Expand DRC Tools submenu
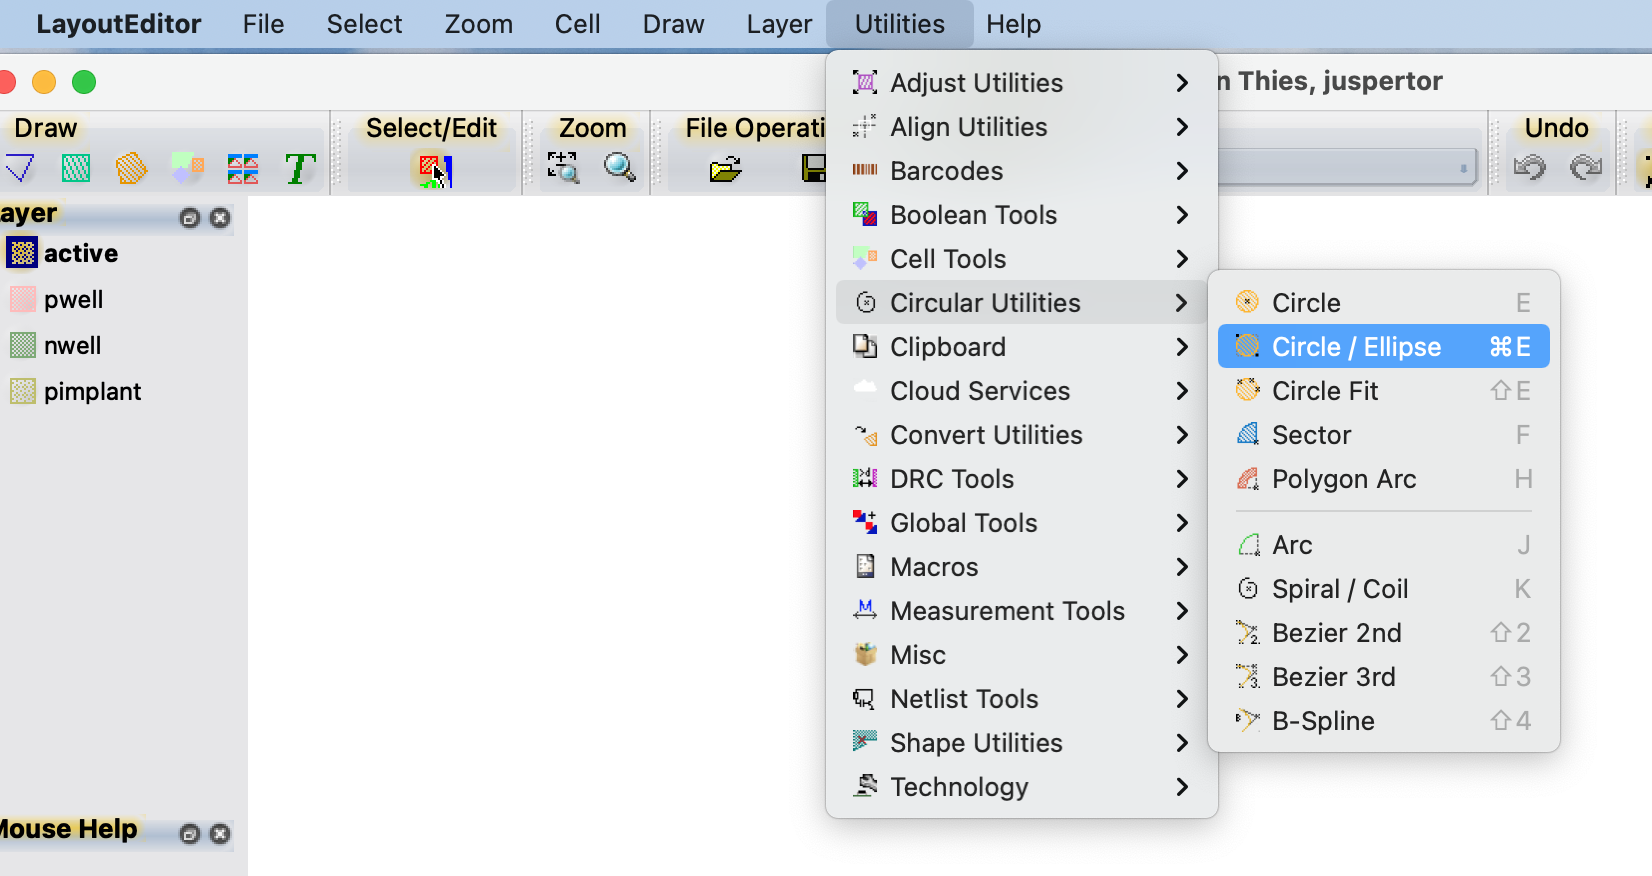The image size is (1652, 876). pos(1022,479)
